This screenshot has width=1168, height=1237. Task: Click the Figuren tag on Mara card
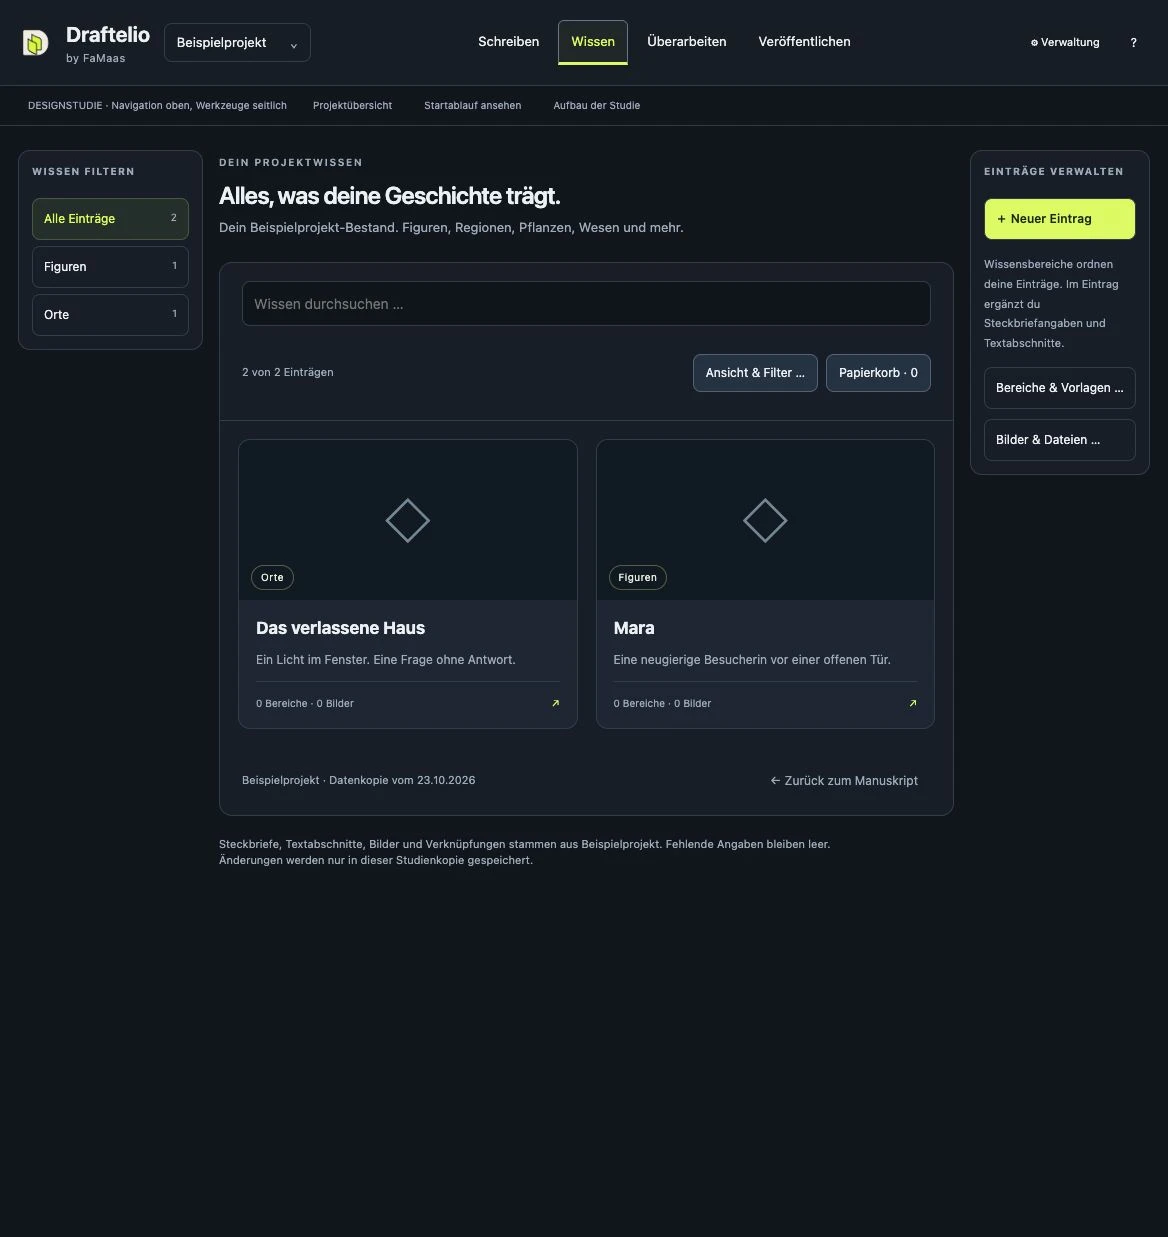pyautogui.click(x=637, y=577)
